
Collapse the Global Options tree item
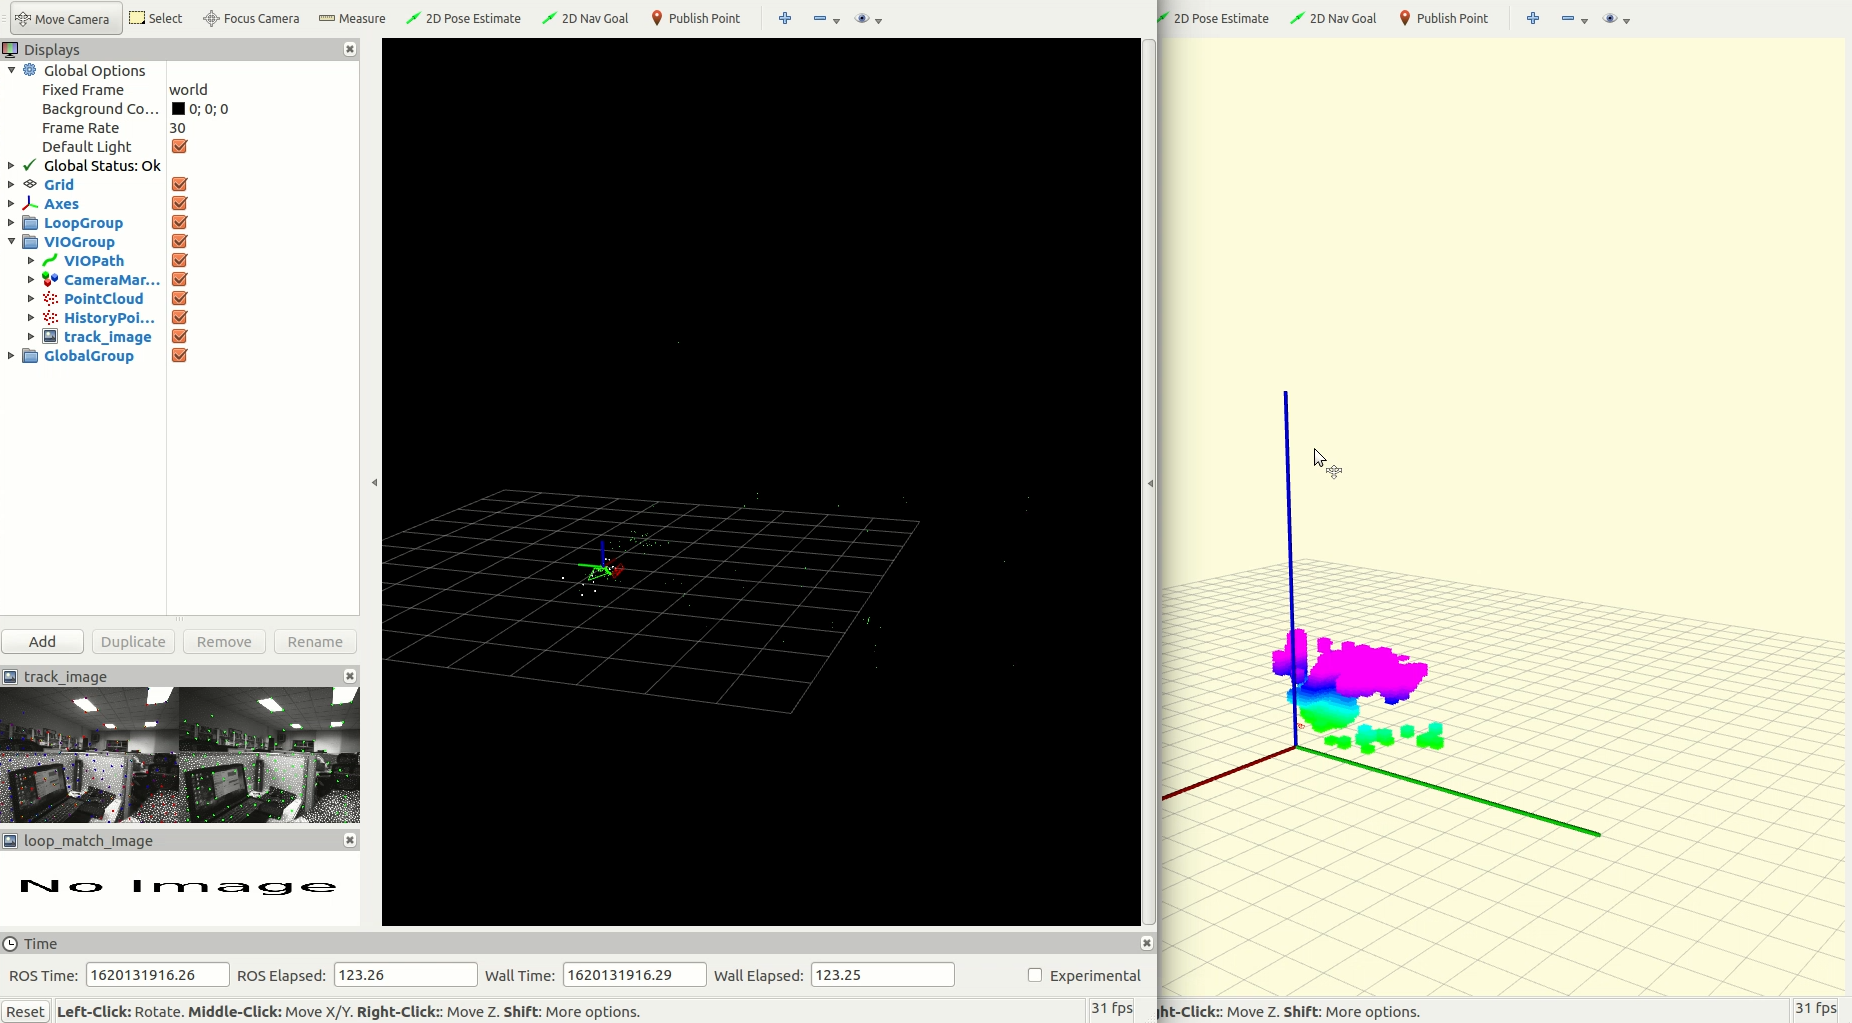point(11,70)
